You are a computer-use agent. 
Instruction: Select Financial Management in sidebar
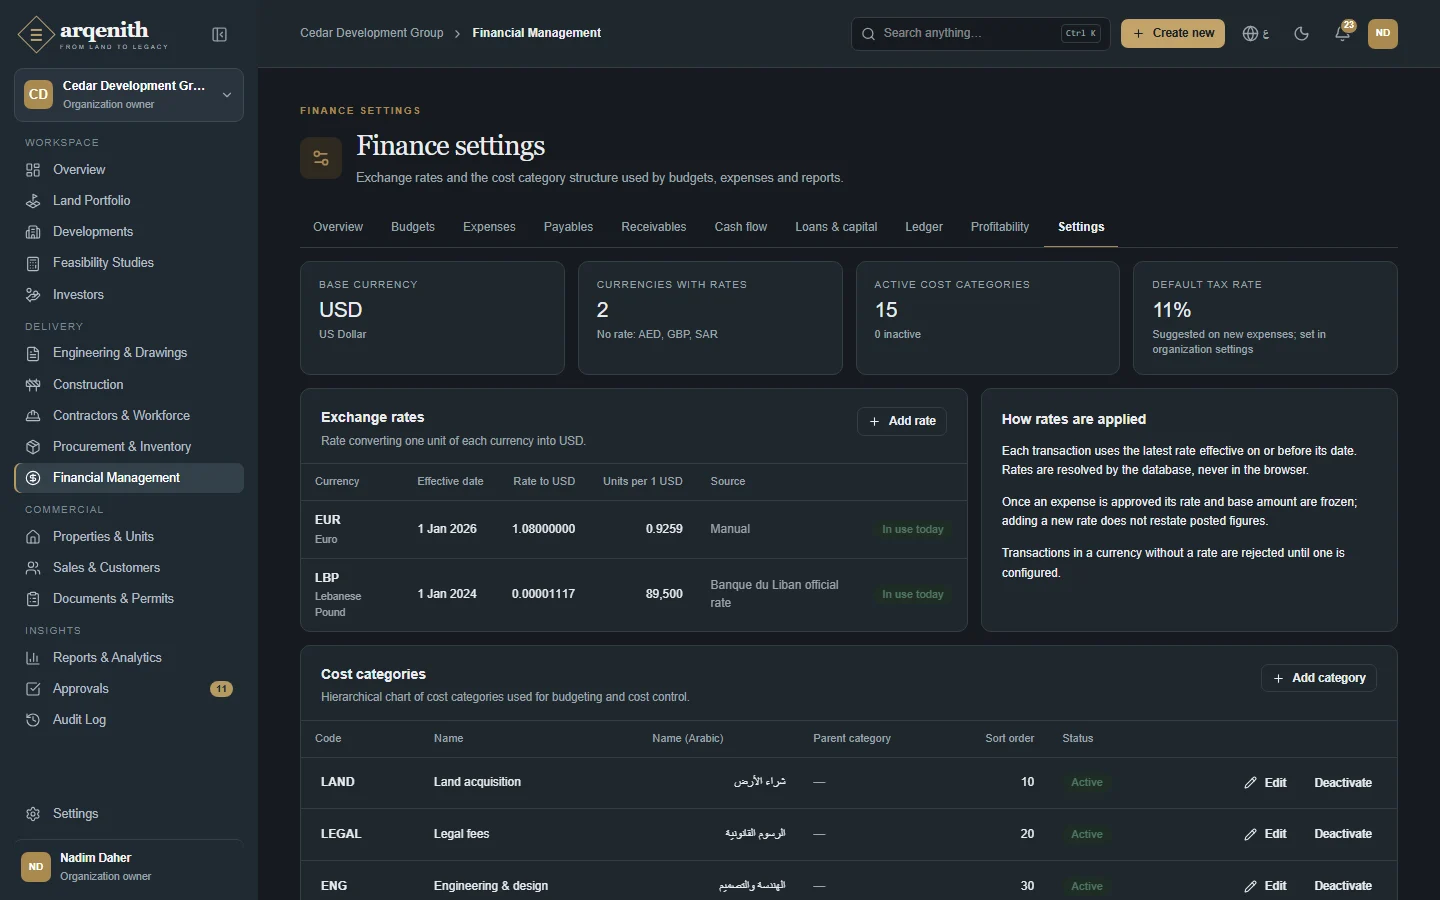pyautogui.click(x=129, y=478)
